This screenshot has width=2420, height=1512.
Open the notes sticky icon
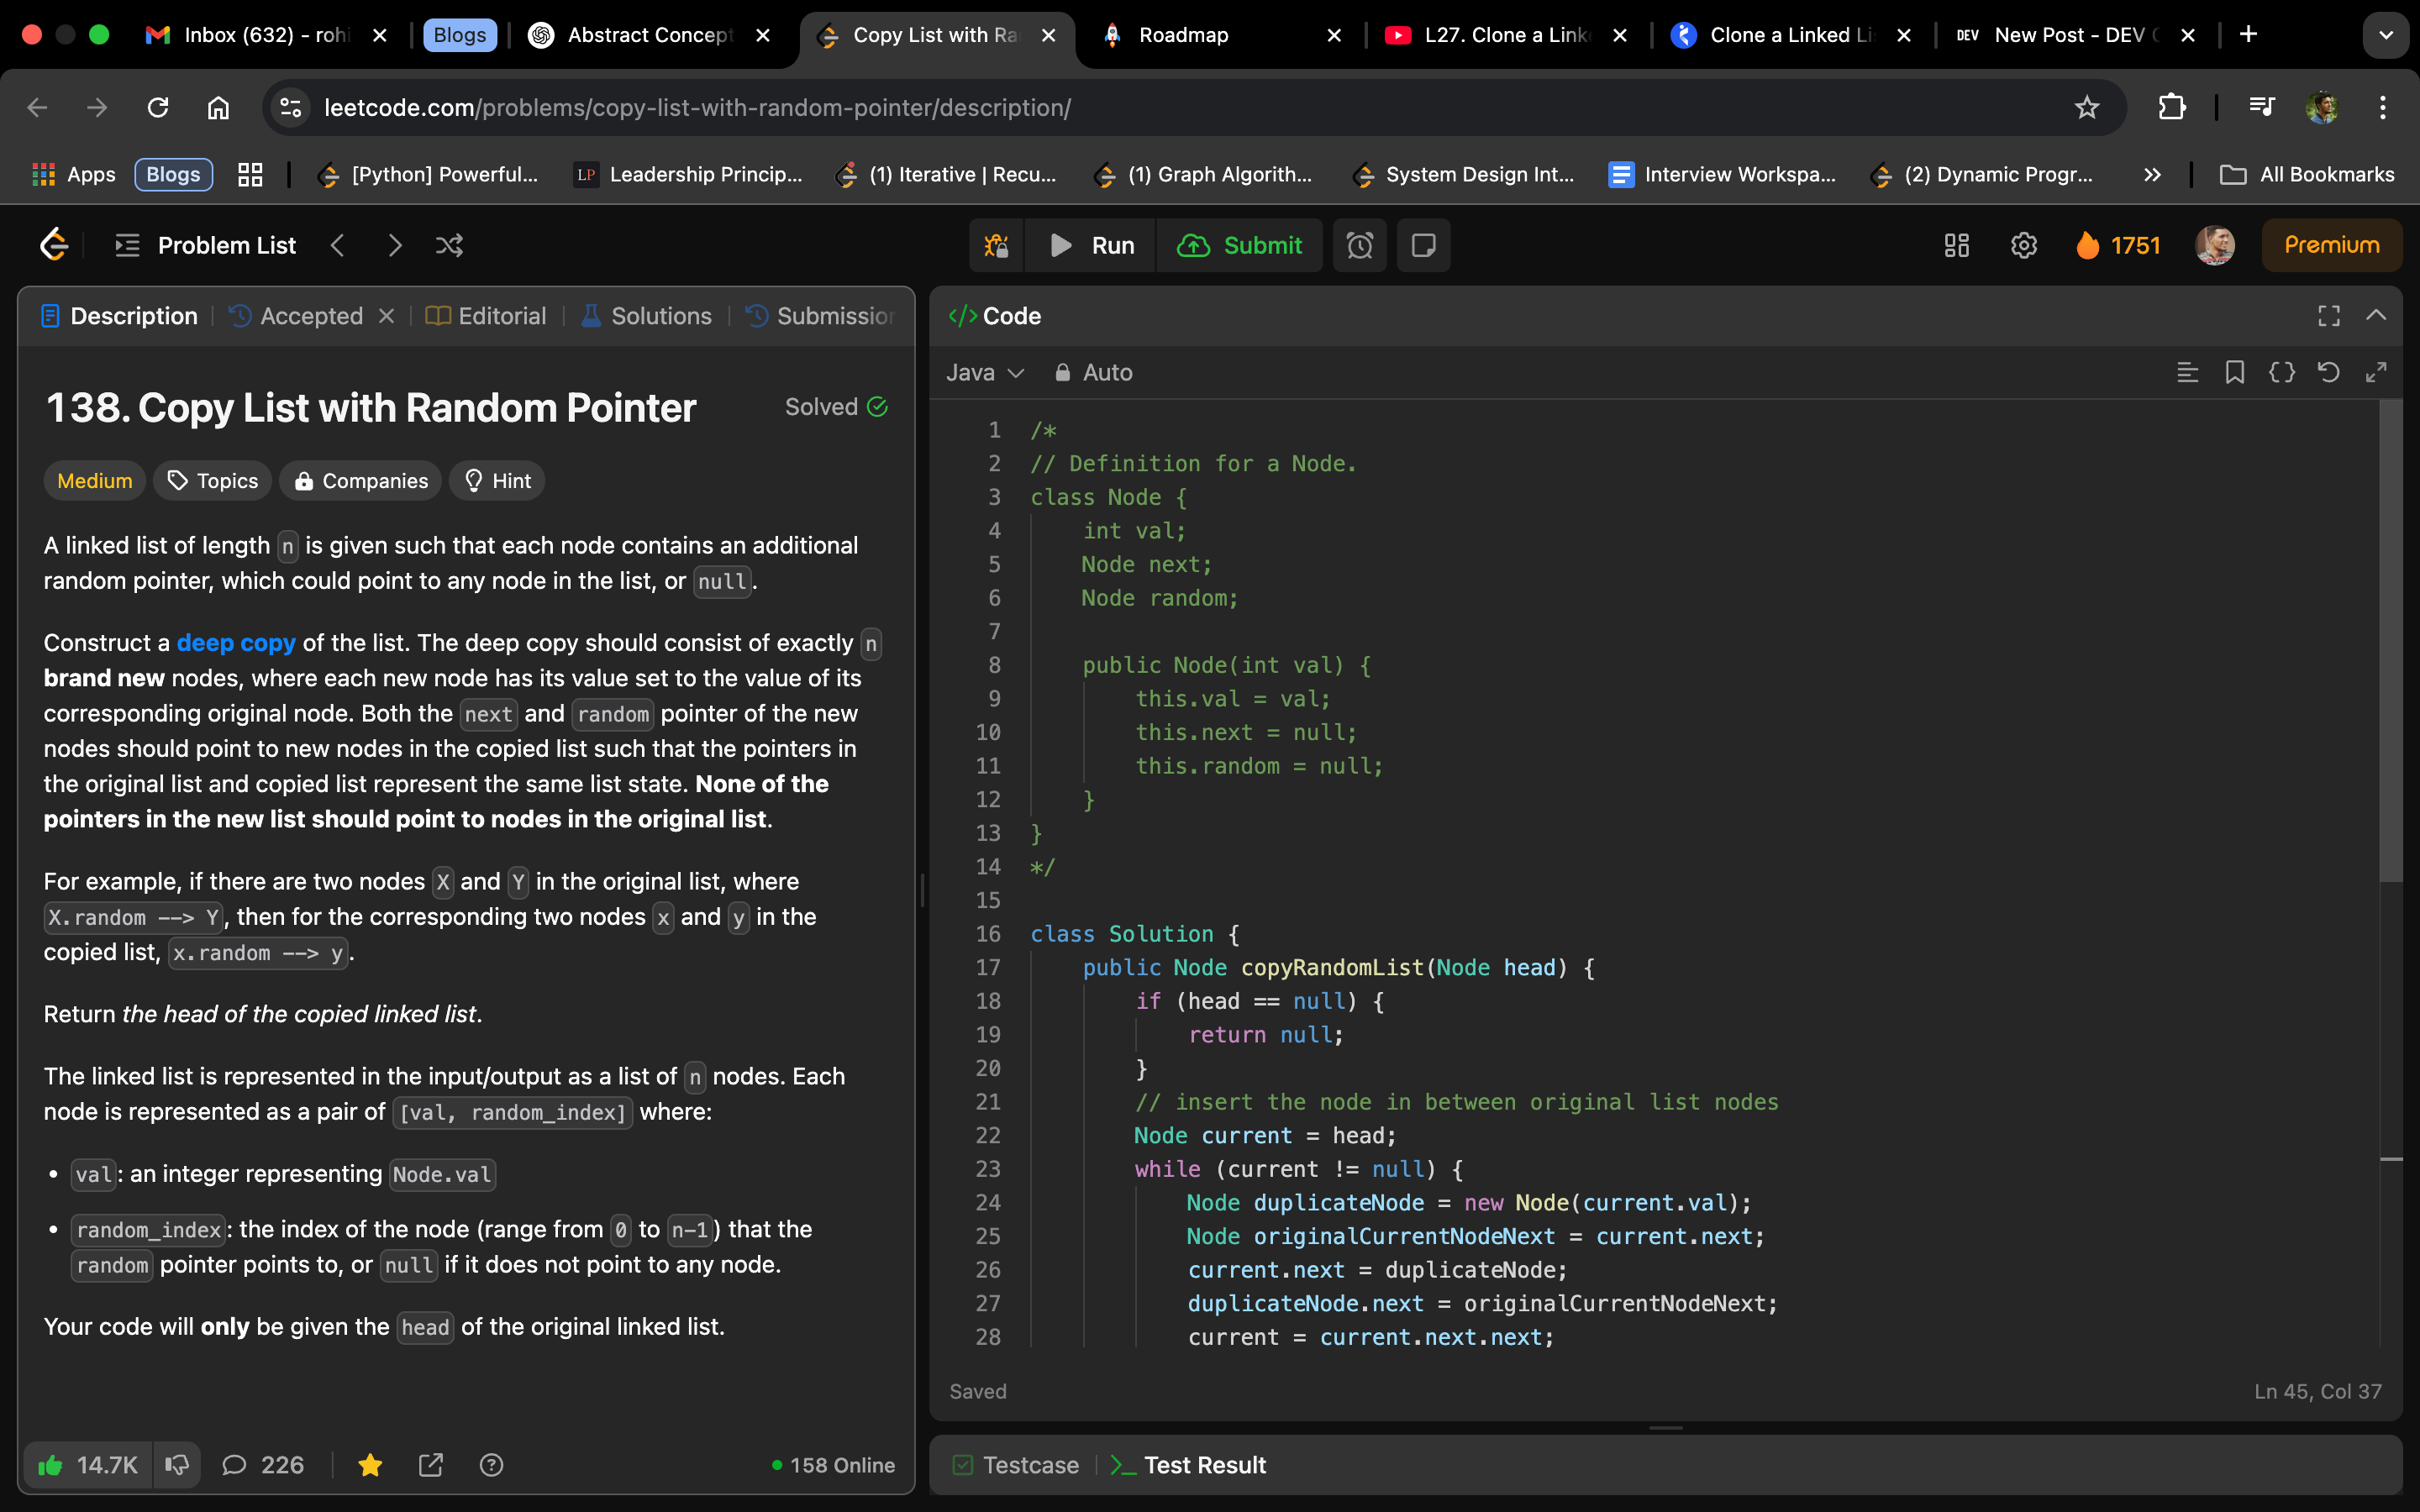[1423, 245]
